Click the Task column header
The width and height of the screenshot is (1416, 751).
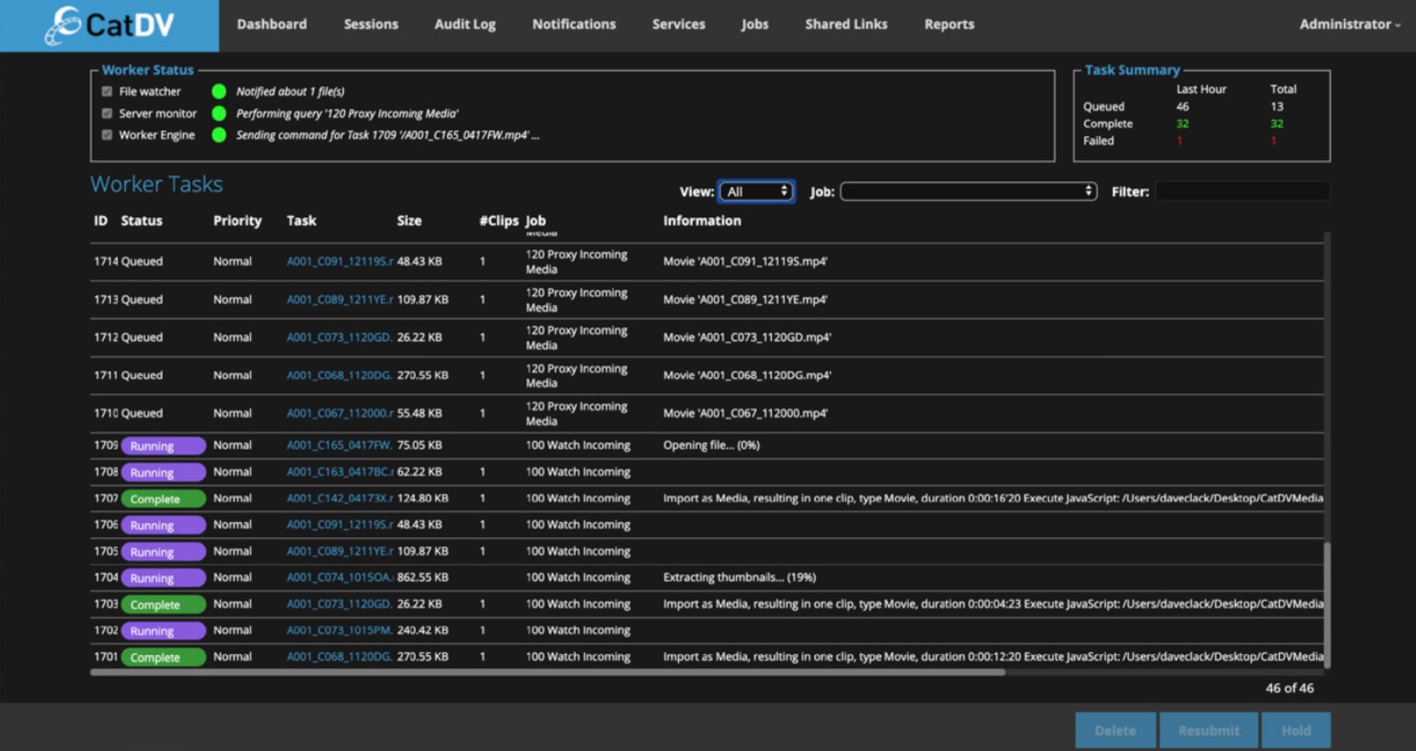point(301,221)
